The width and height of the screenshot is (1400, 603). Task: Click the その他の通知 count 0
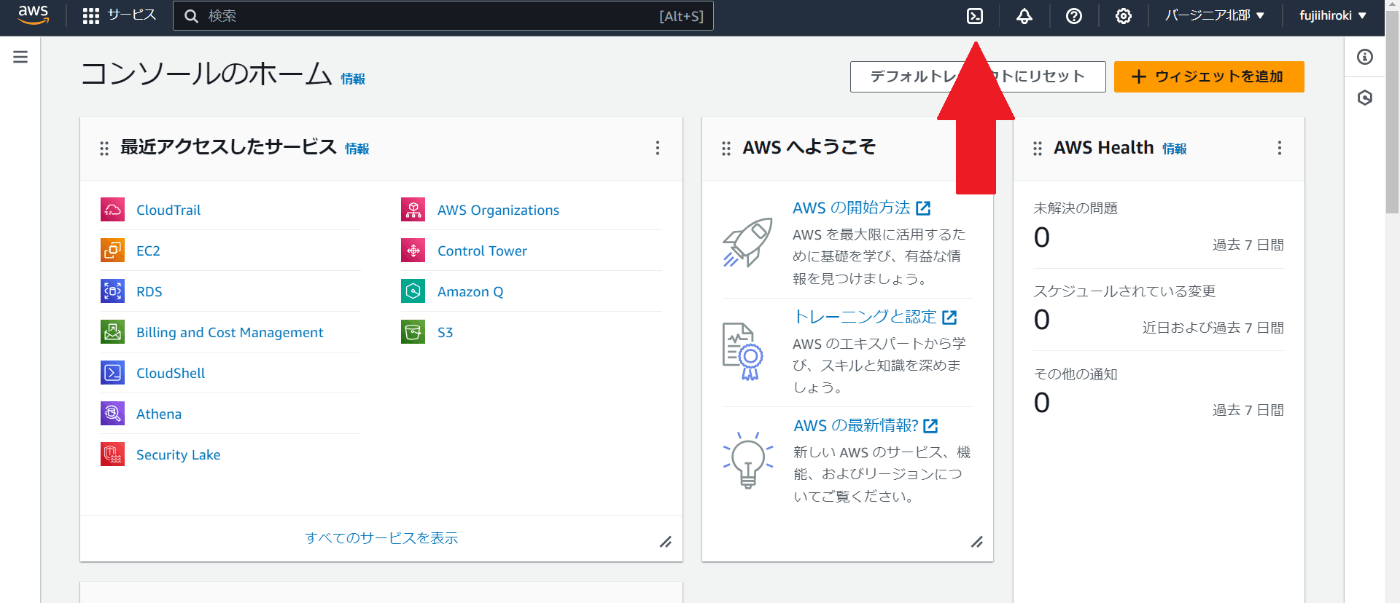click(1042, 403)
